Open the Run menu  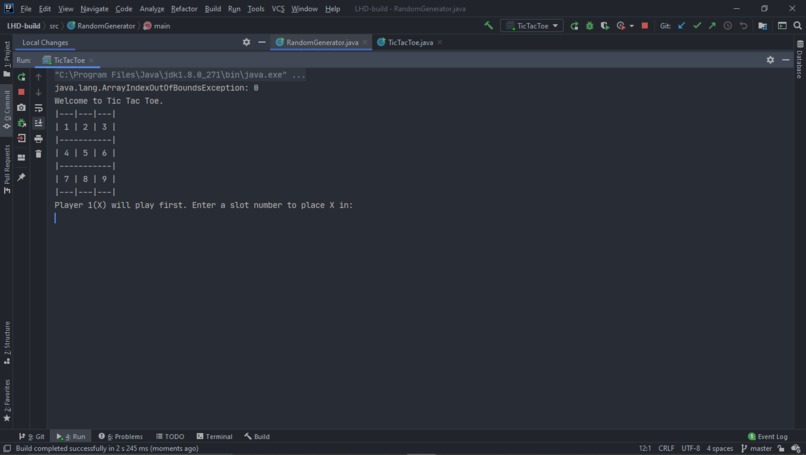click(x=234, y=9)
